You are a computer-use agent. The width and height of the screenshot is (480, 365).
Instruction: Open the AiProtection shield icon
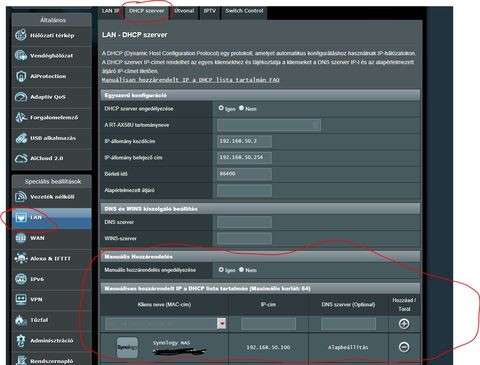click(21, 76)
